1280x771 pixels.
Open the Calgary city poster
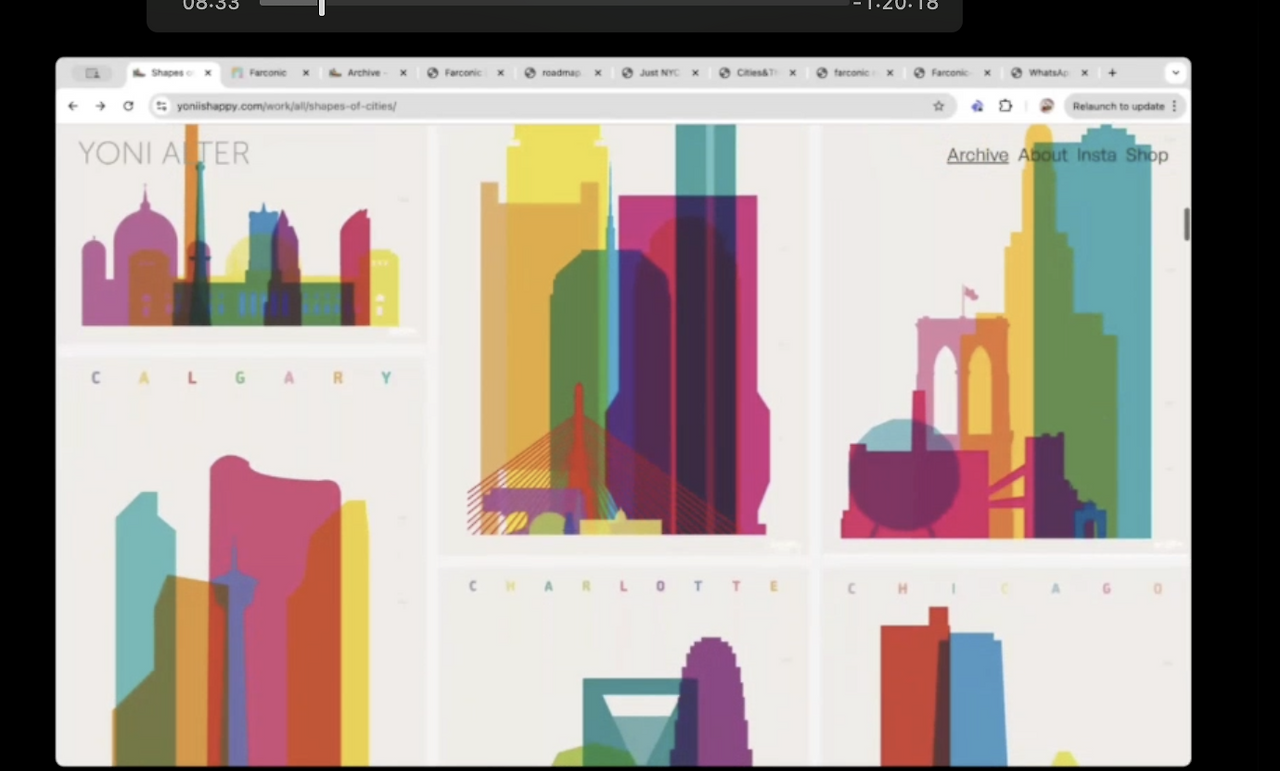pos(241,562)
